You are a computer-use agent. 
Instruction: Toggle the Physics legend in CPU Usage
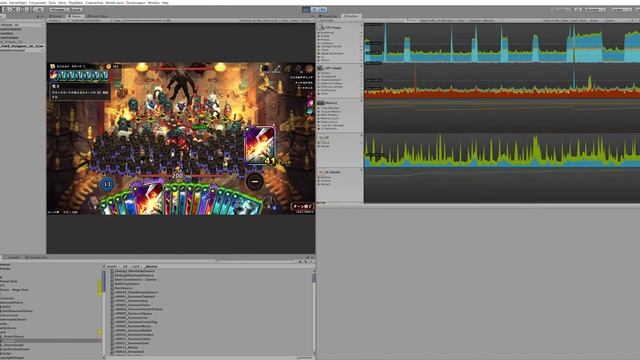tap(325, 40)
